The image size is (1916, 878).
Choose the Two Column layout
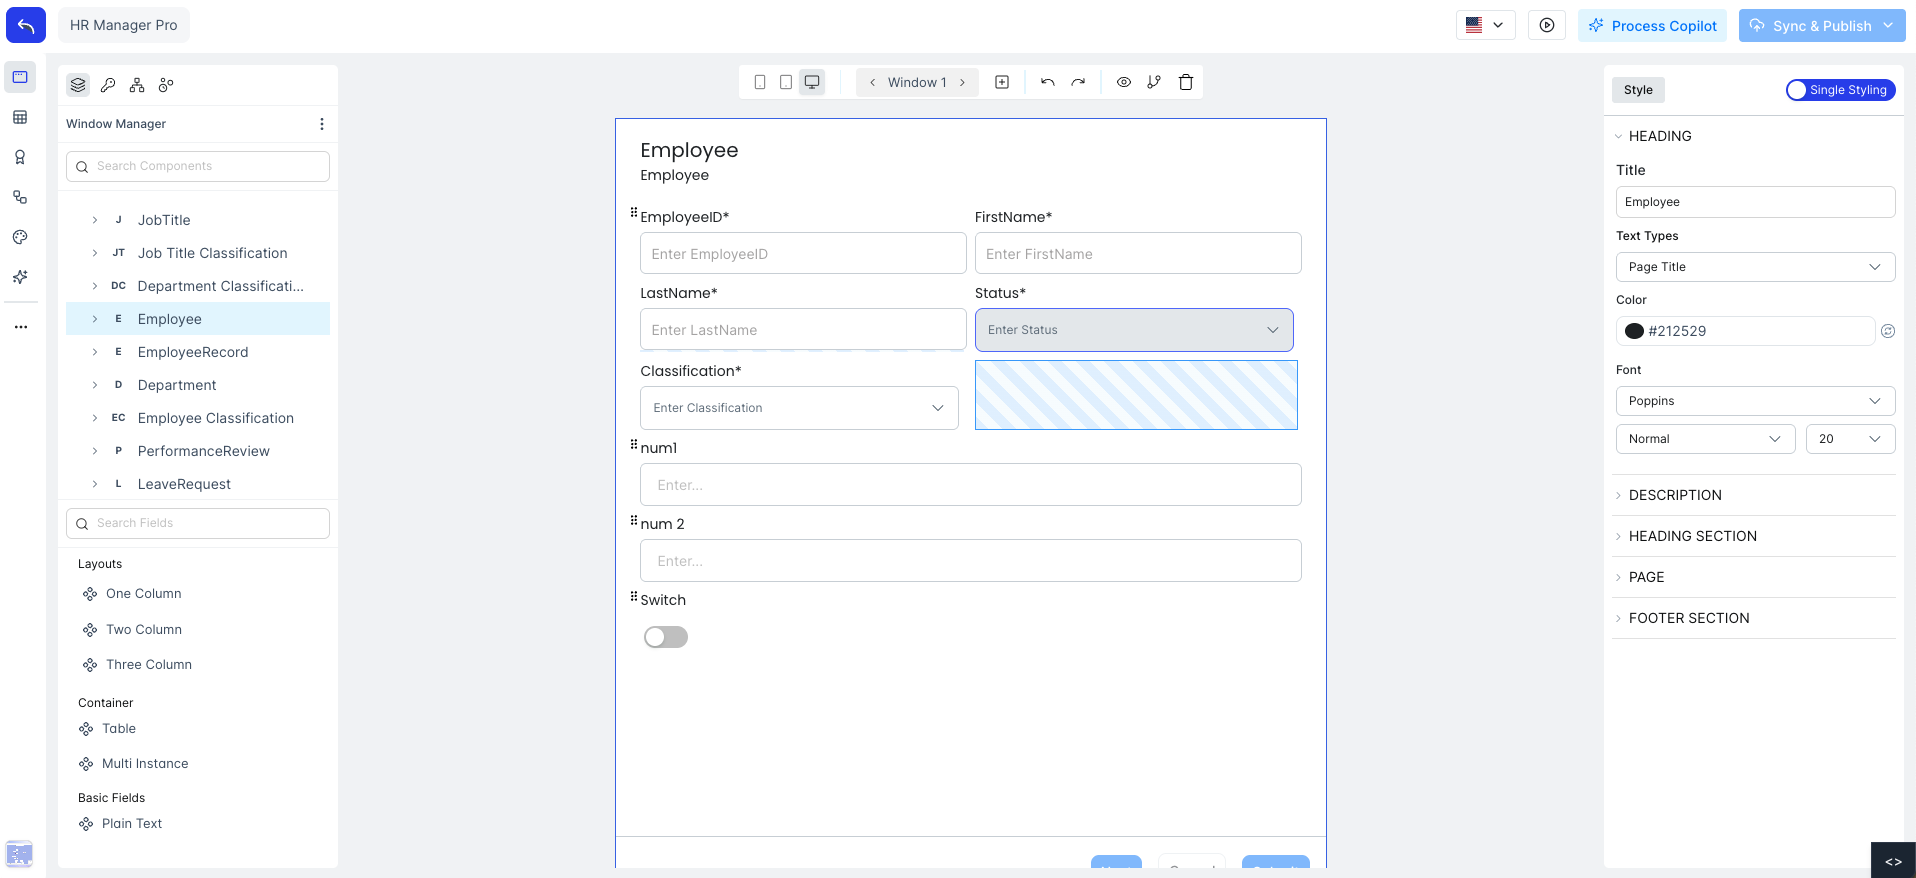[143, 630]
